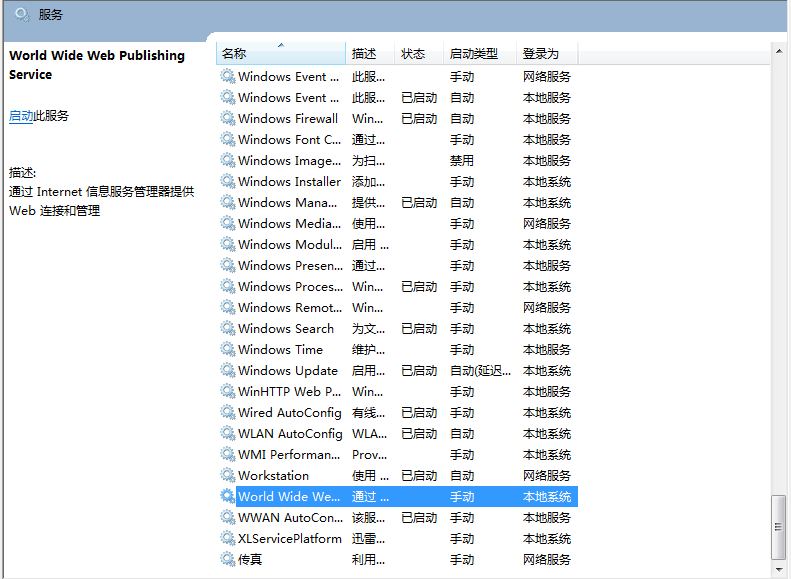Click 已启动 status of Windows Firewall

(419, 119)
